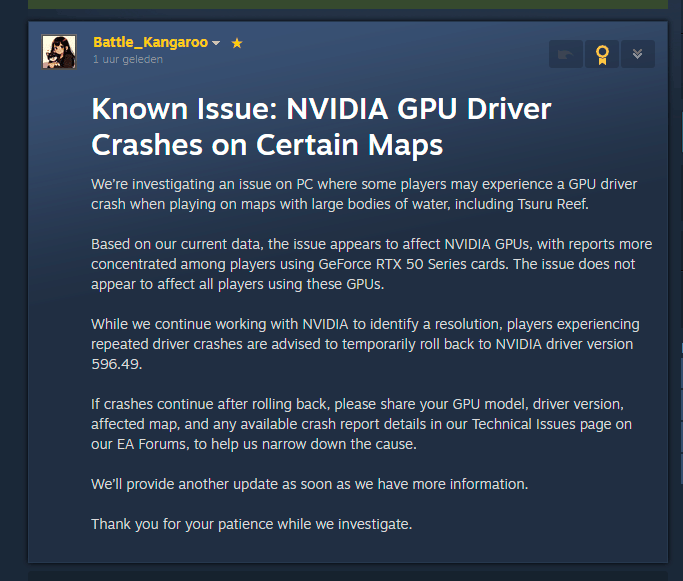Click the next post panel below this post
Screen dimensions: 683x581
click(348, 576)
